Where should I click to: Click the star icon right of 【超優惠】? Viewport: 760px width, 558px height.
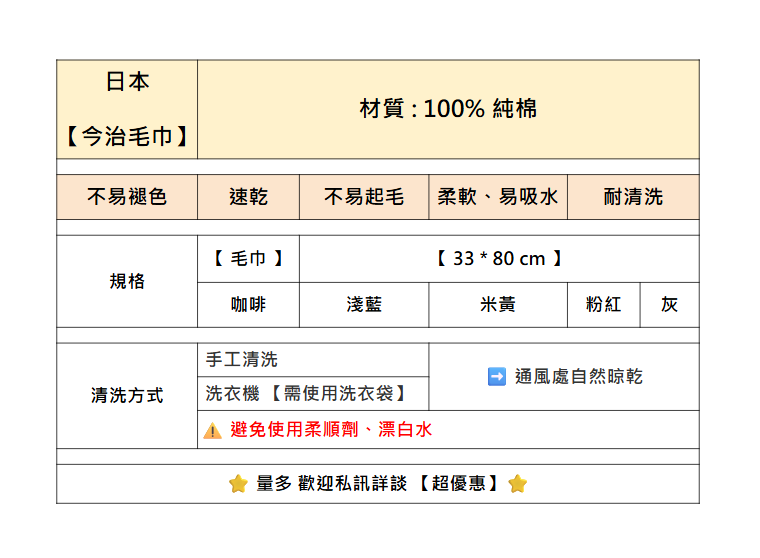point(517,484)
